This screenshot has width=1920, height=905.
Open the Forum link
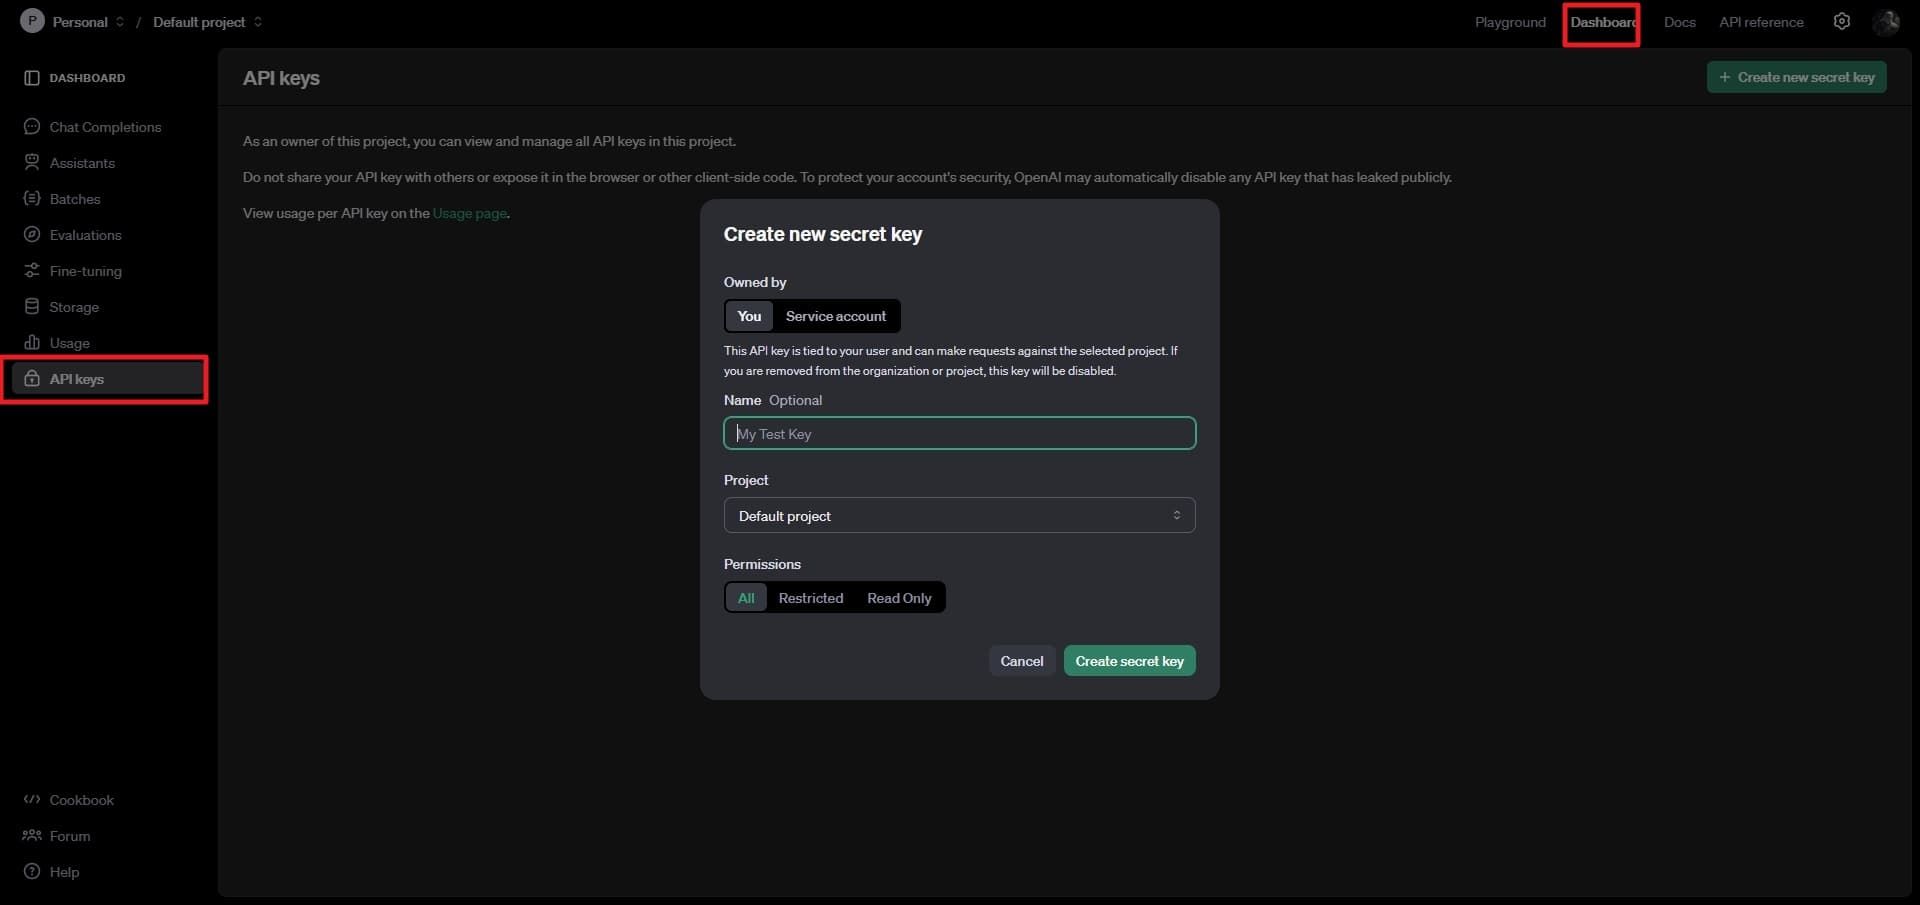coord(69,836)
